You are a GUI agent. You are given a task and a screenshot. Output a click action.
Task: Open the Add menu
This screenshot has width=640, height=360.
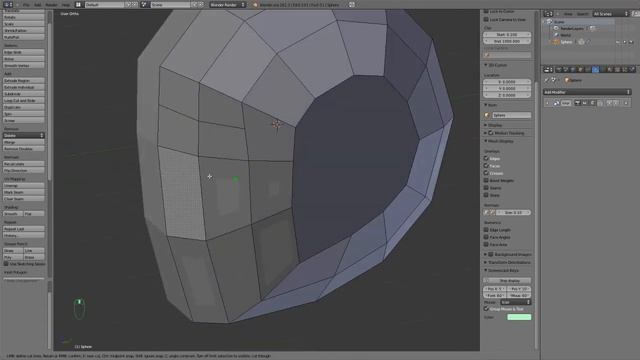tap(38, 4)
